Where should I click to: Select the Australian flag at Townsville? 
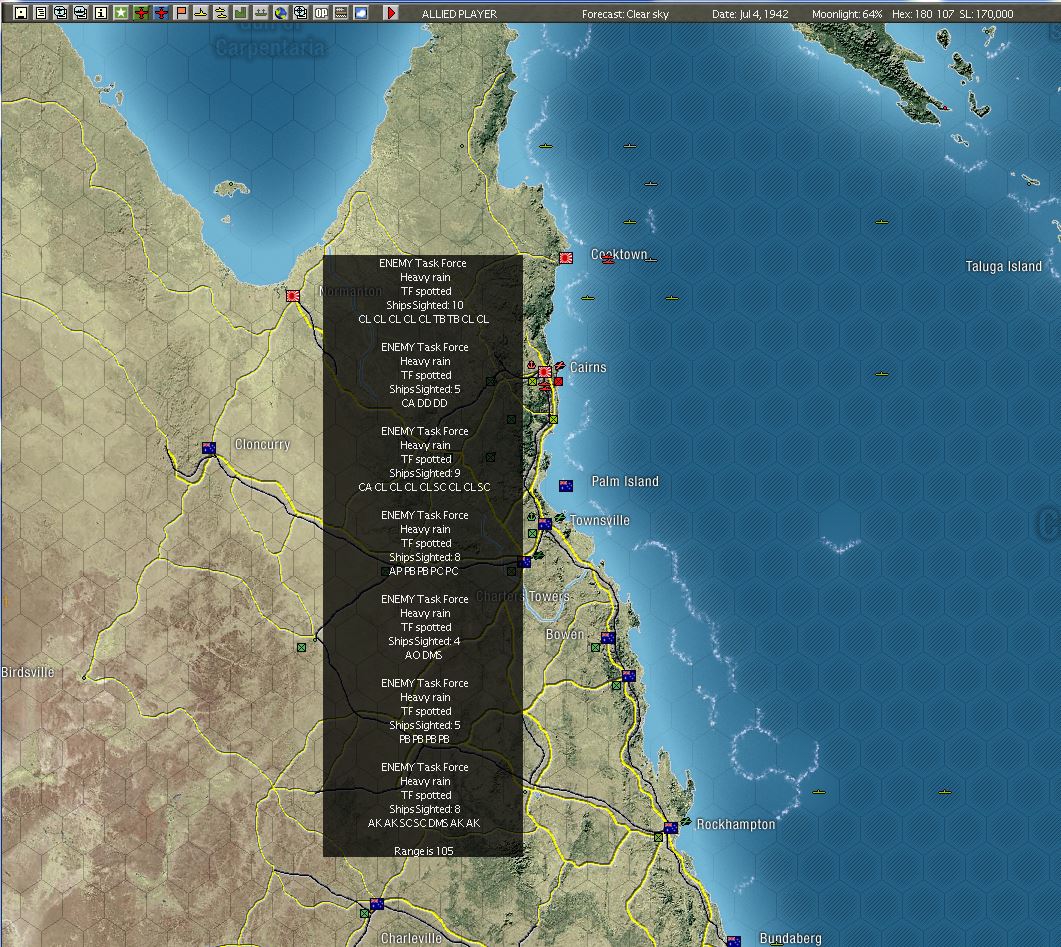coord(545,524)
